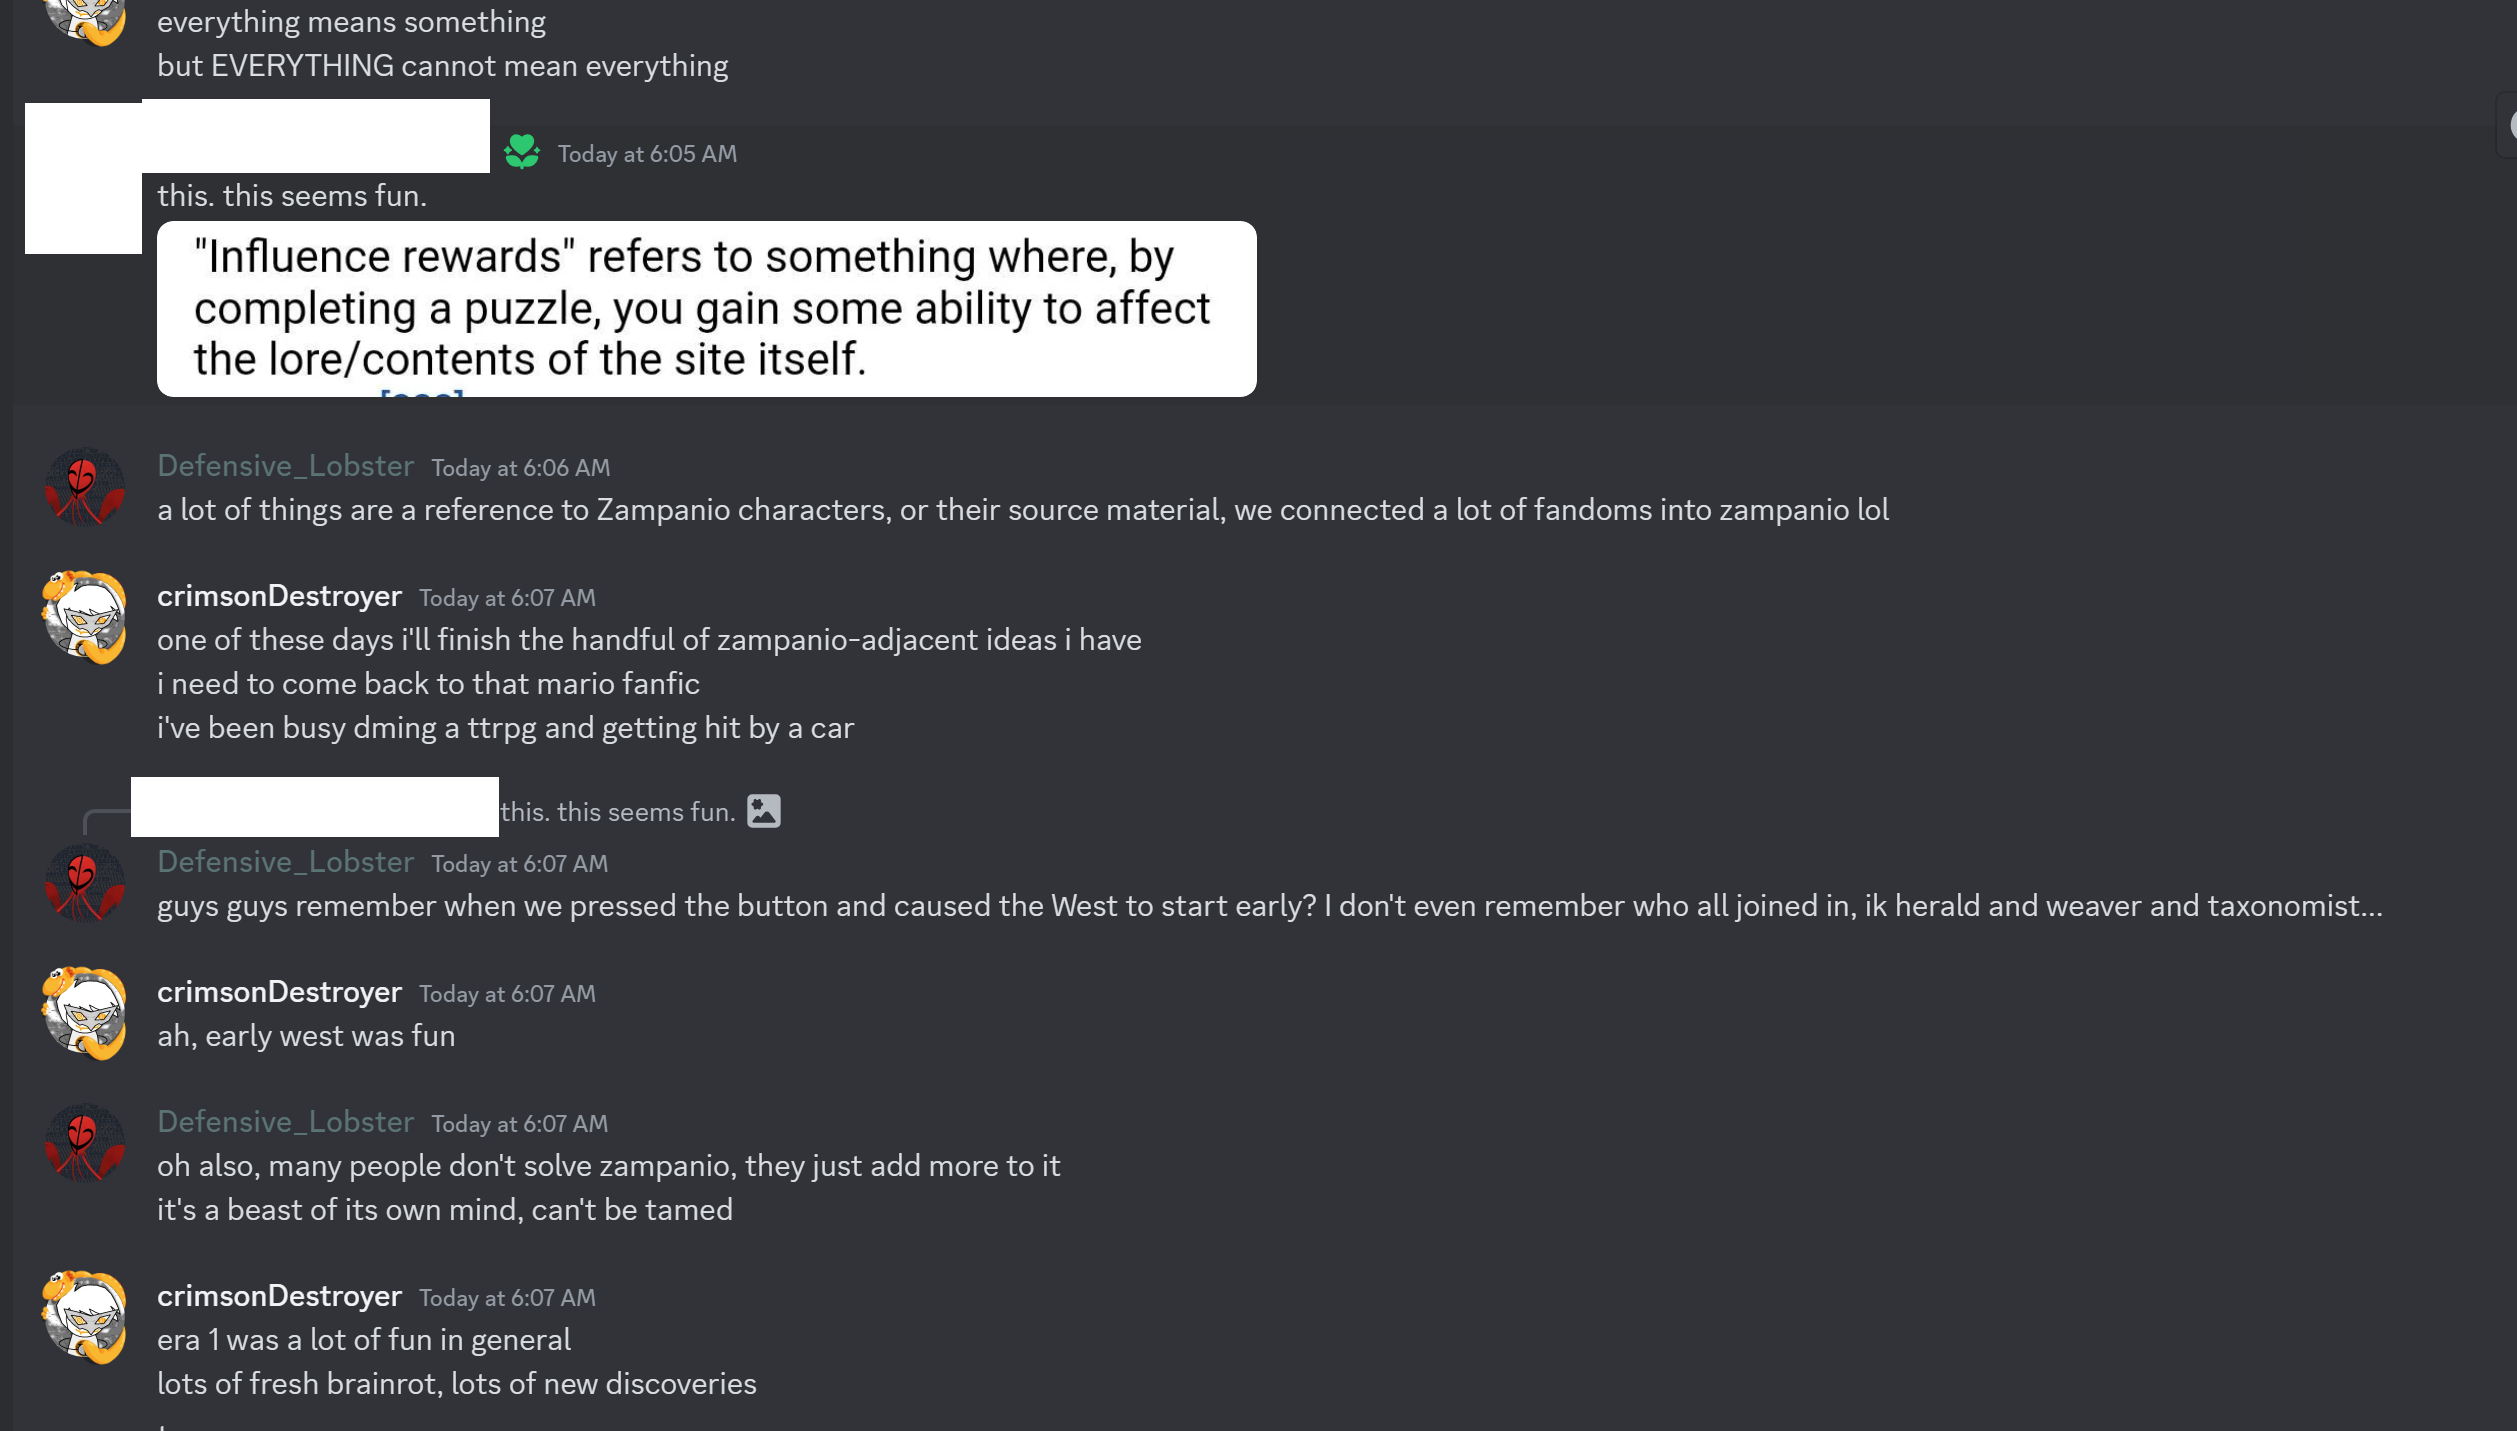Screen dimensions: 2517x1431
Task: Click crimsonDestroyer's avatar beside "everything means something"
Action: 85,20
